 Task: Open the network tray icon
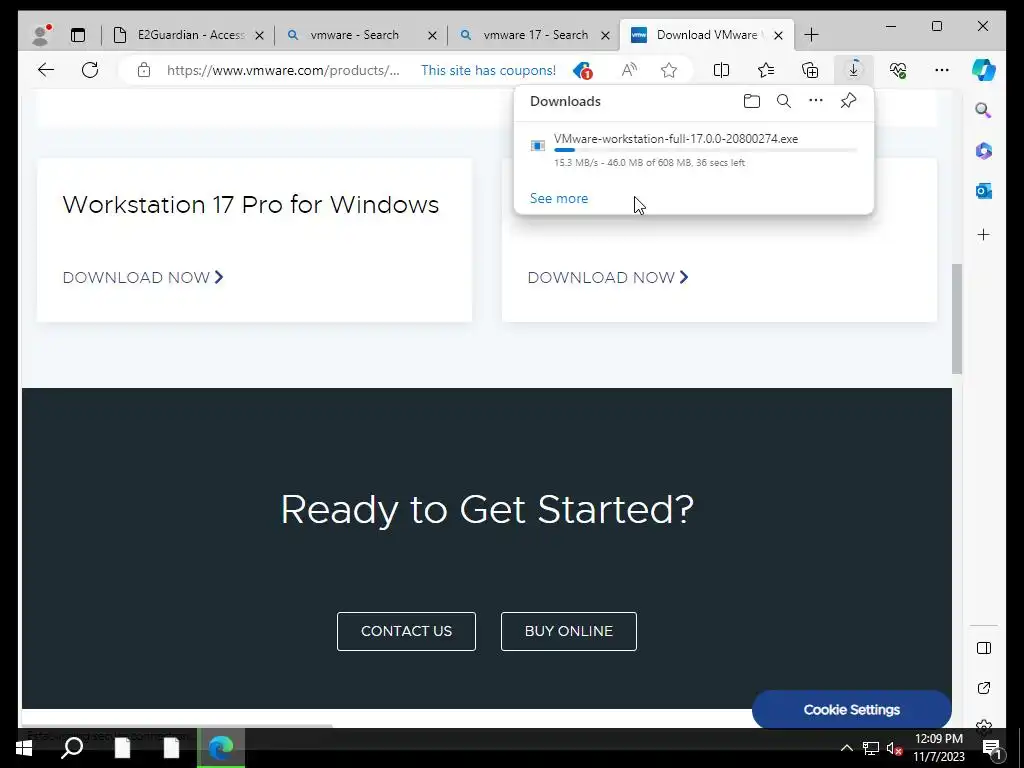[x=871, y=748]
